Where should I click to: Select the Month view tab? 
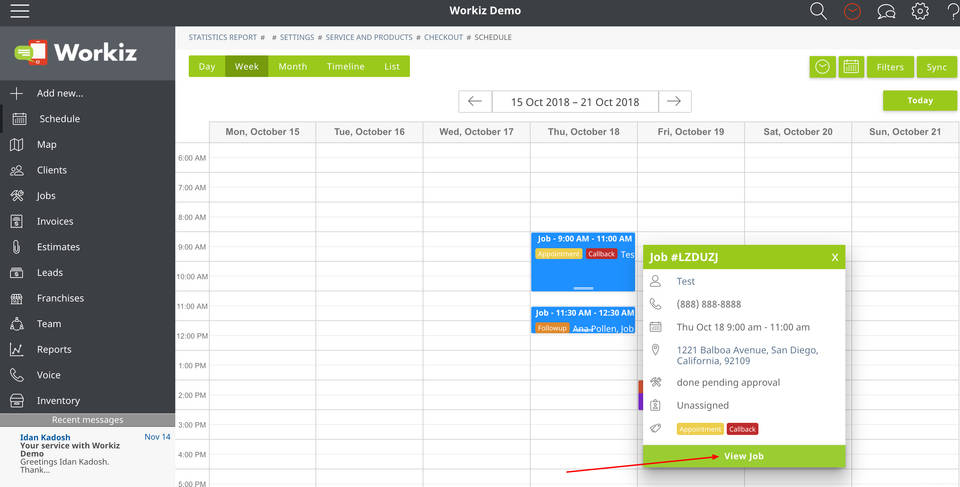(x=292, y=67)
